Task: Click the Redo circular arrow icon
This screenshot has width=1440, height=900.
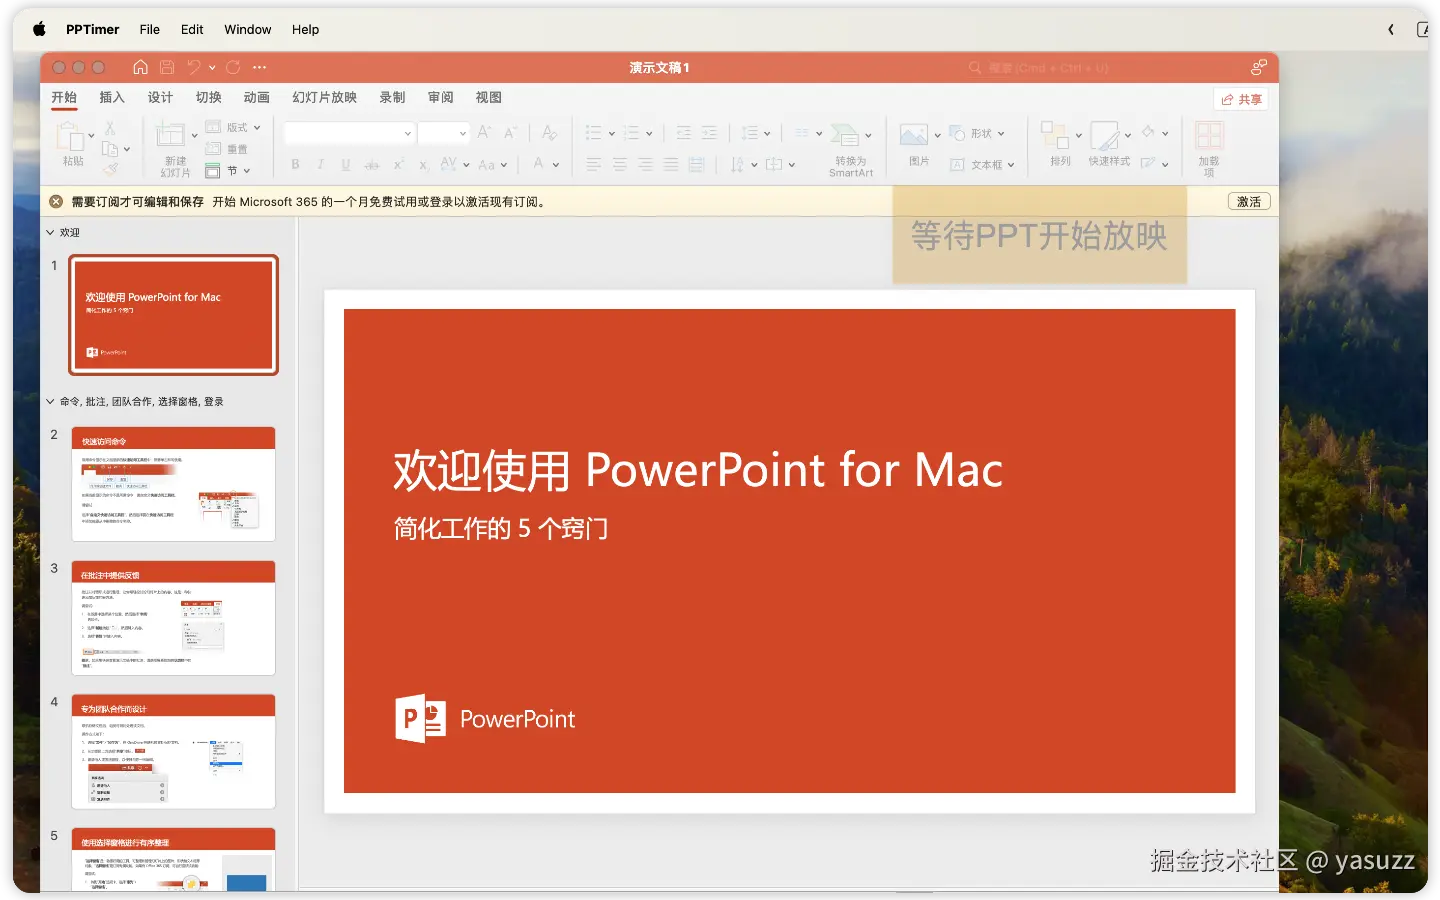Action: 233,67
